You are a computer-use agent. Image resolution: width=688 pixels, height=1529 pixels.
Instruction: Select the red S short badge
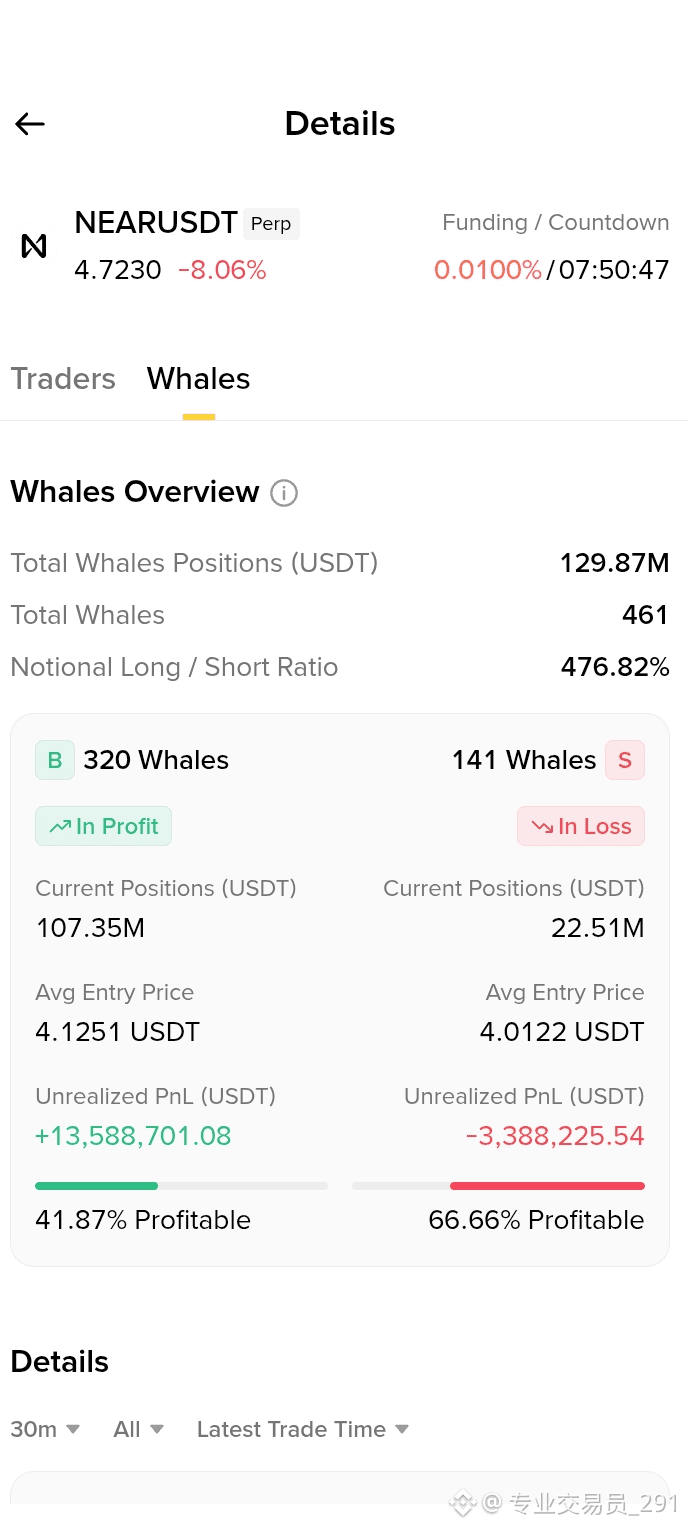pos(625,760)
